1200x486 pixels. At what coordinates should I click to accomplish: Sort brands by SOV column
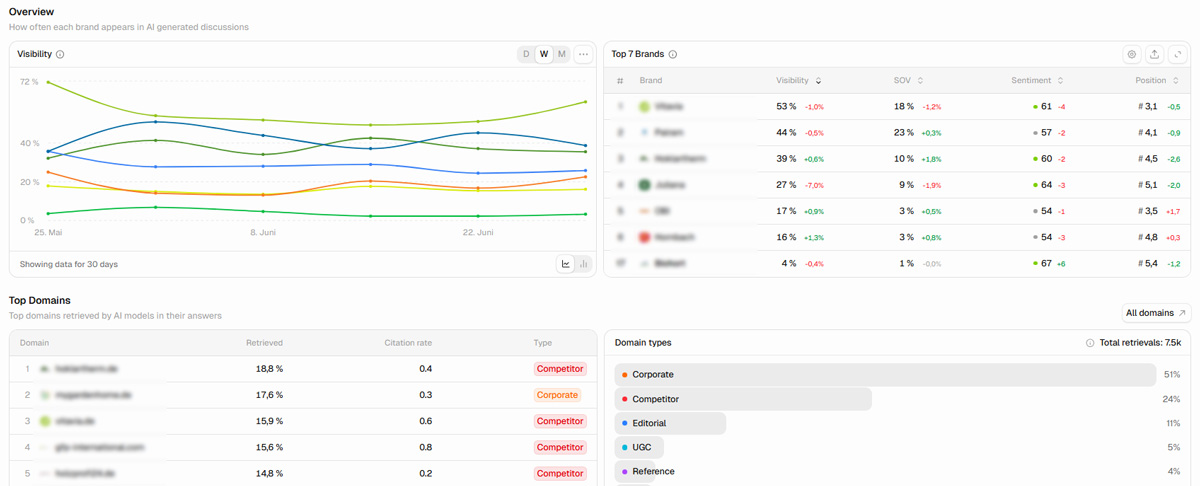point(908,80)
